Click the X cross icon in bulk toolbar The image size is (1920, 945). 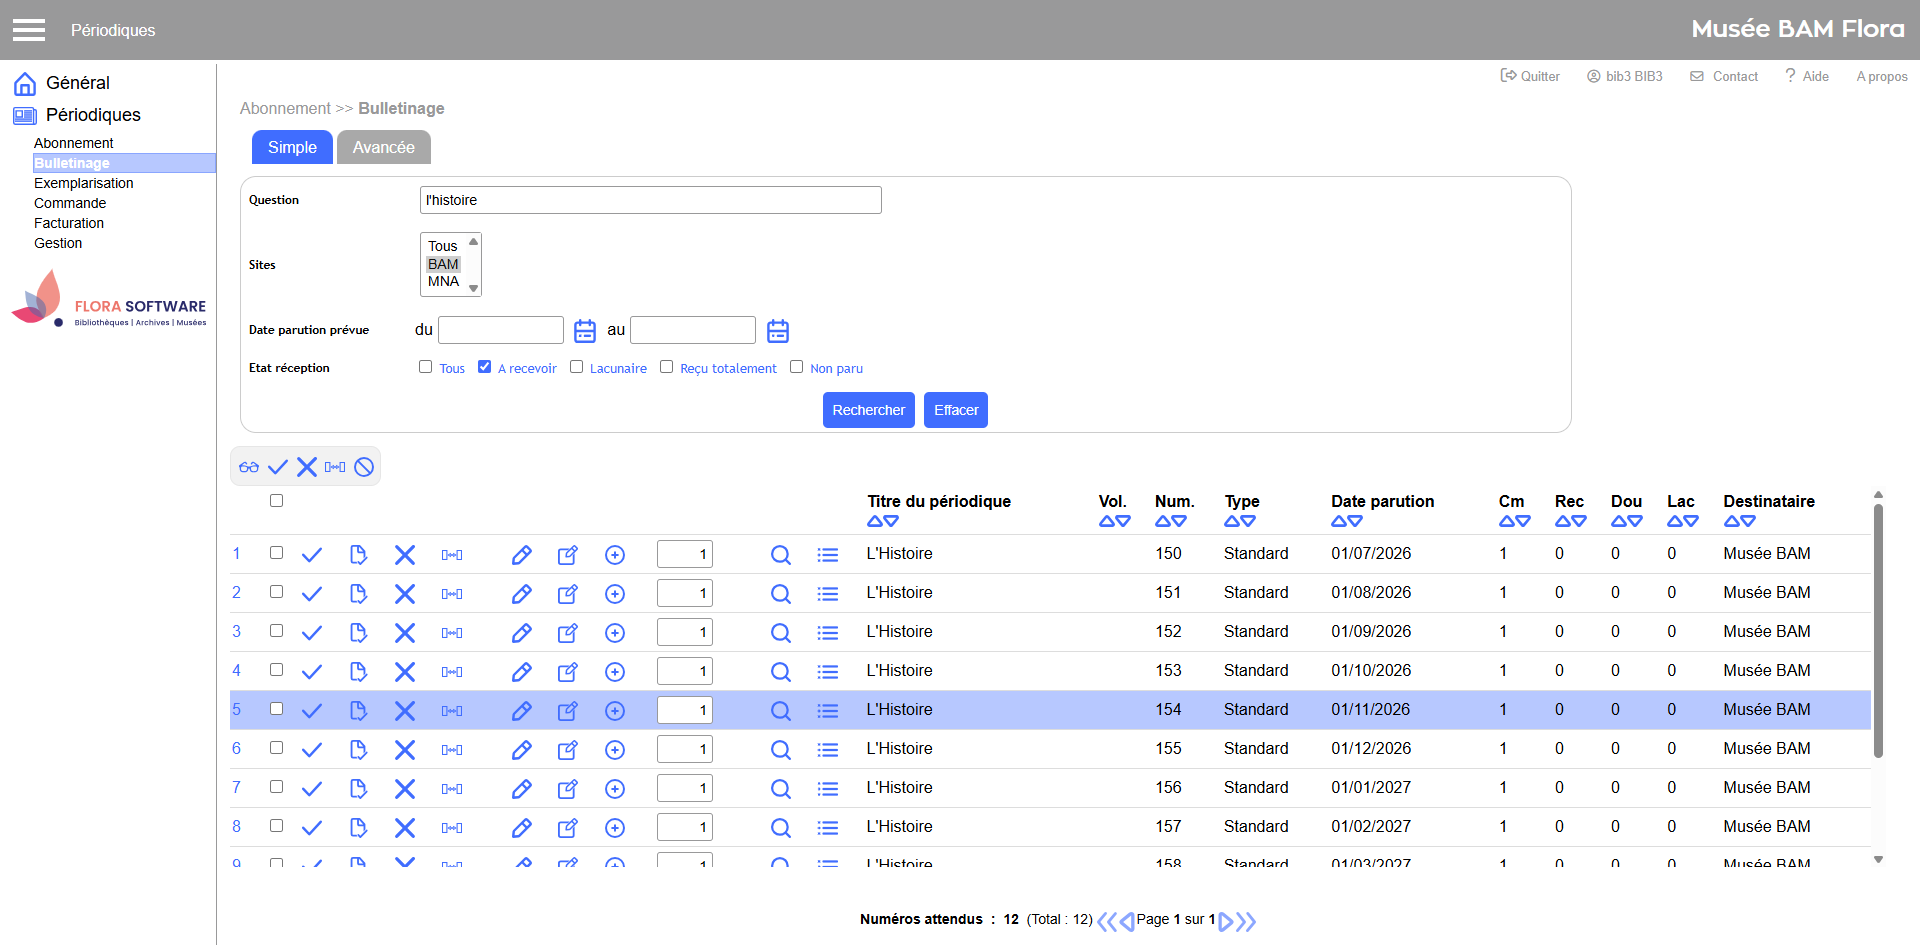point(307,467)
